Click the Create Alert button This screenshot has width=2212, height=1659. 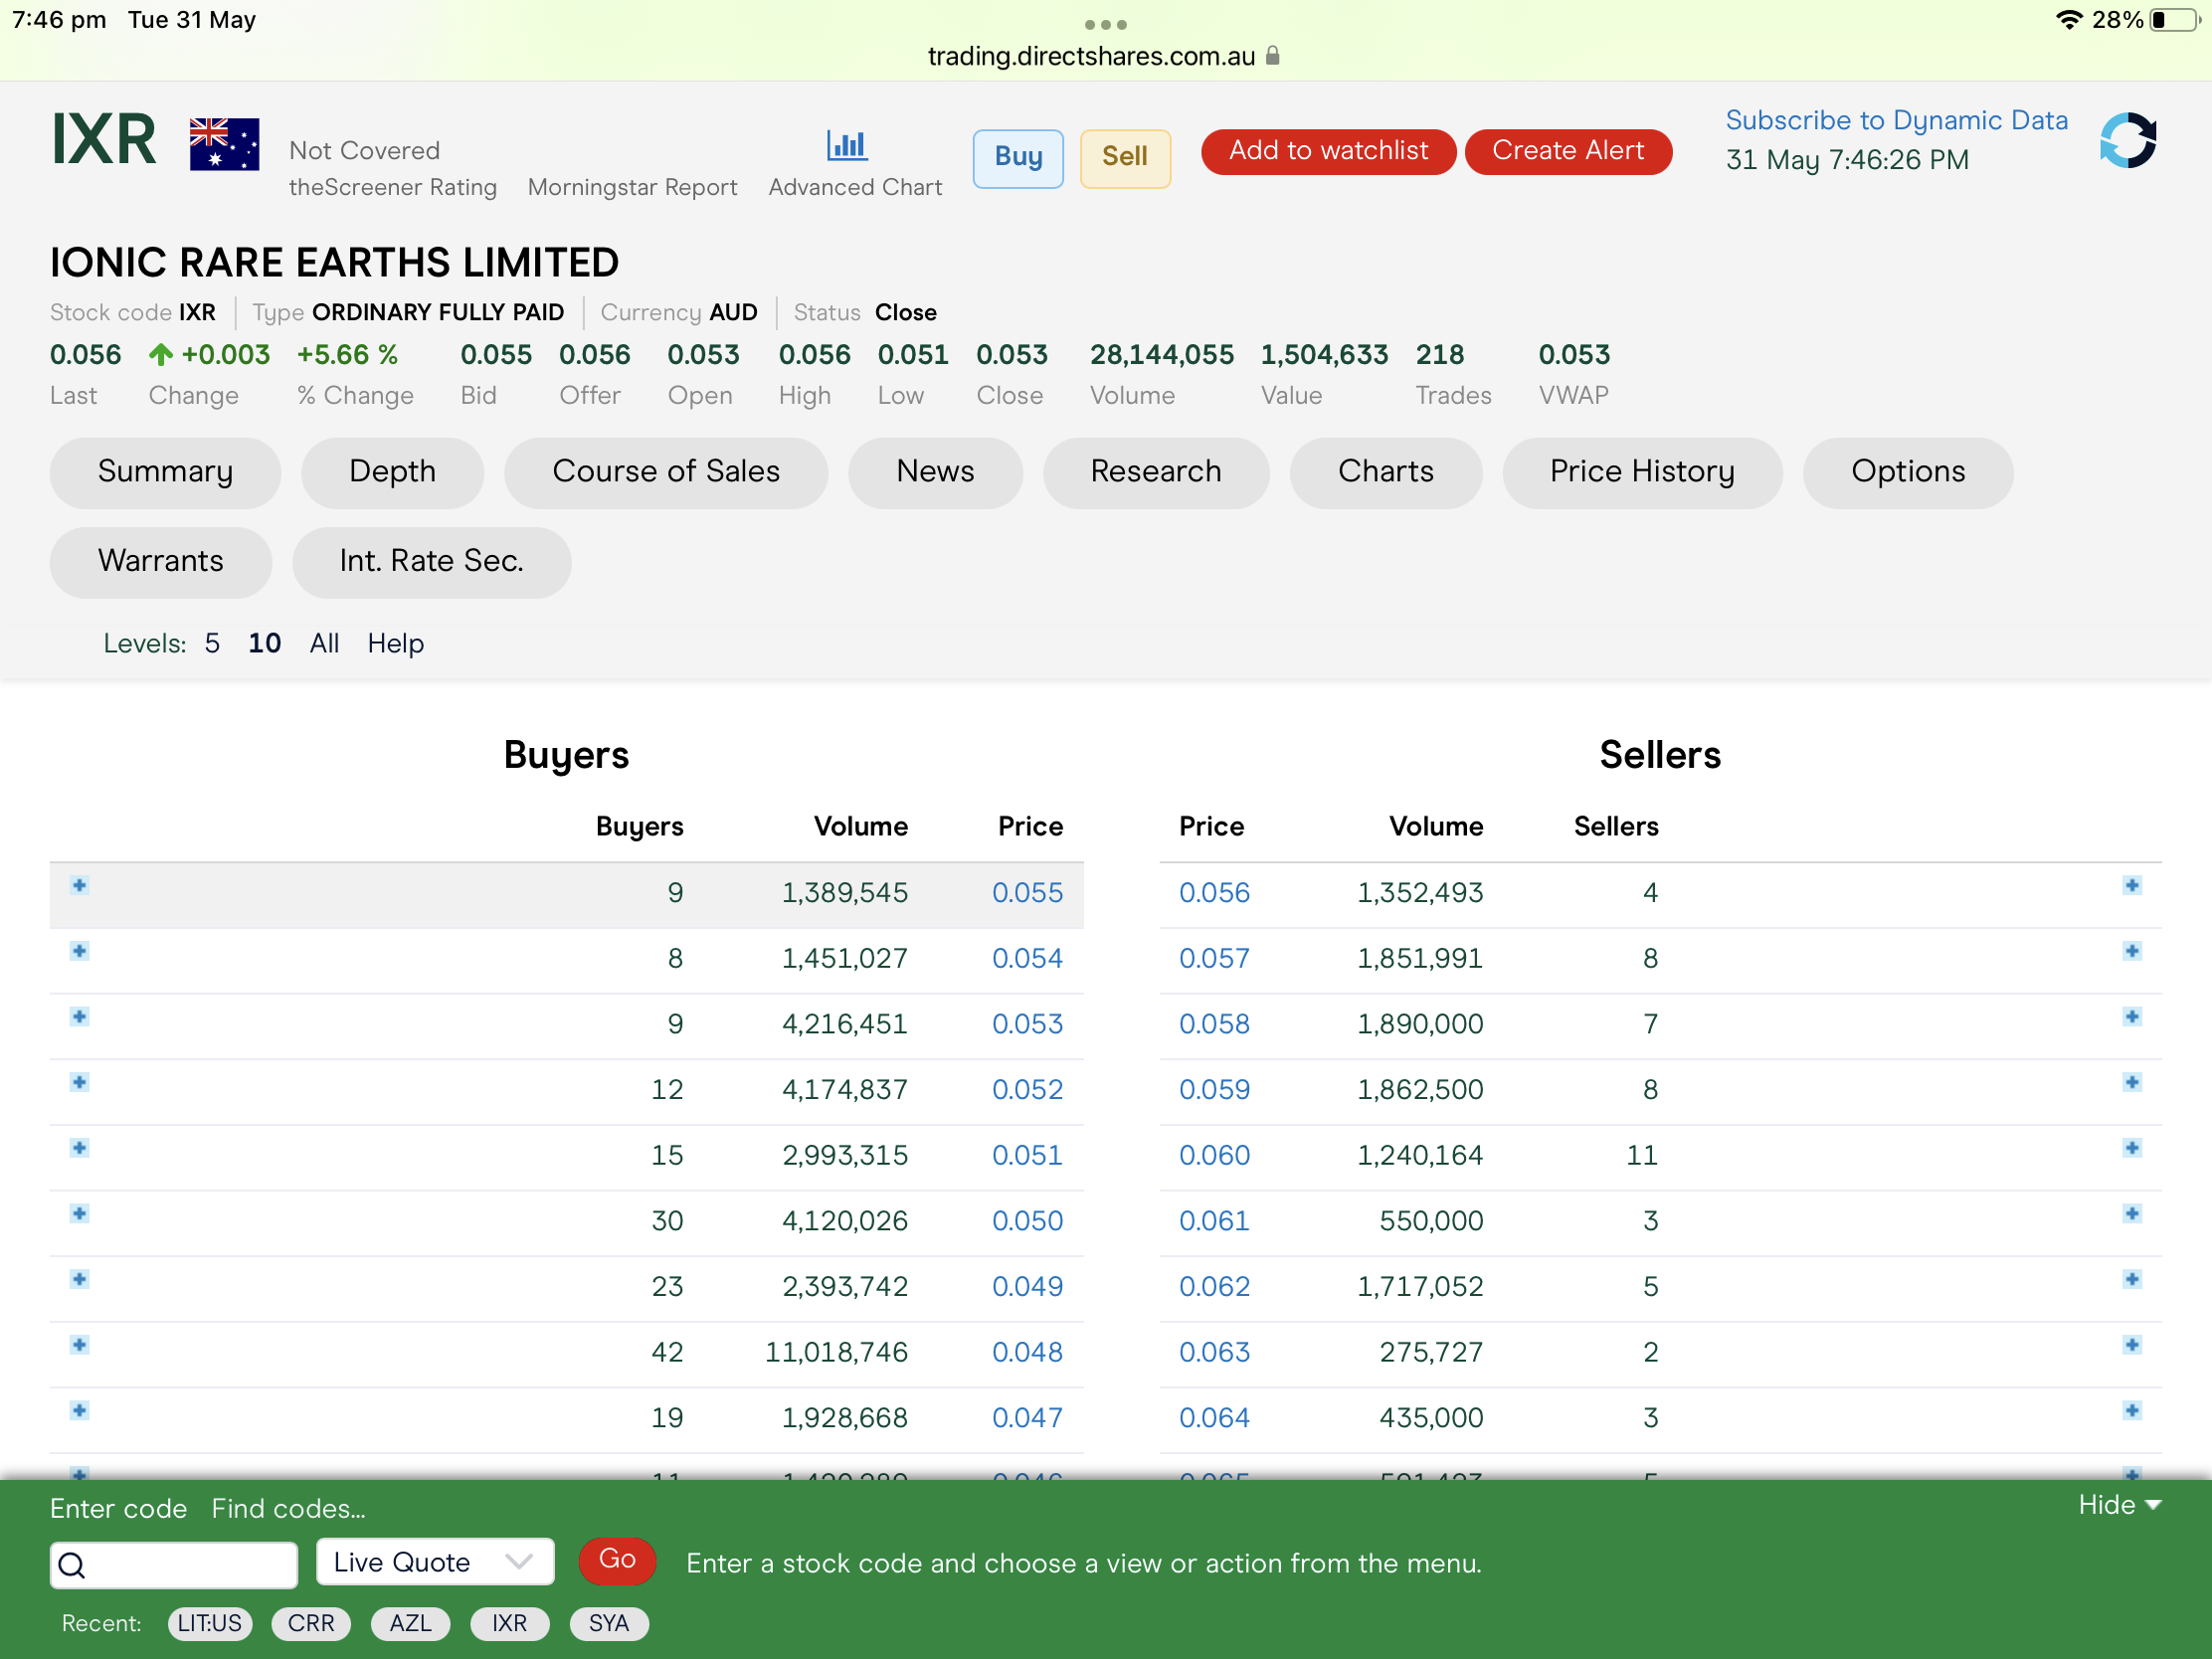pyautogui.click(x=1568, y=152)
